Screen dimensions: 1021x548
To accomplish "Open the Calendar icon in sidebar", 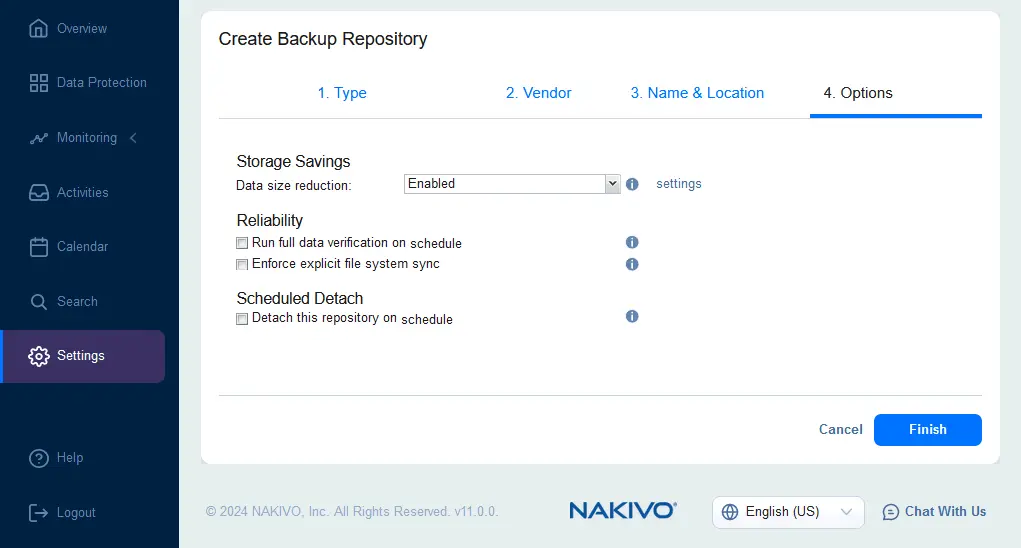I will click(x=39, y=247).
